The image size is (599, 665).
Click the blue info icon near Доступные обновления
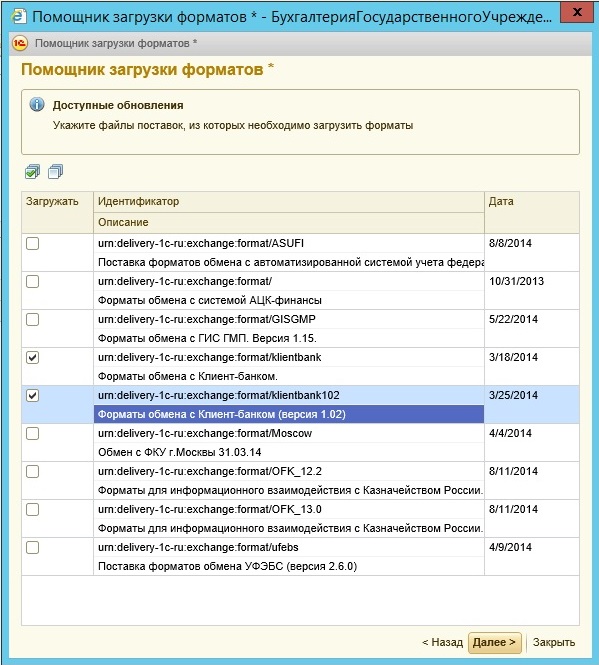(37, 105)
